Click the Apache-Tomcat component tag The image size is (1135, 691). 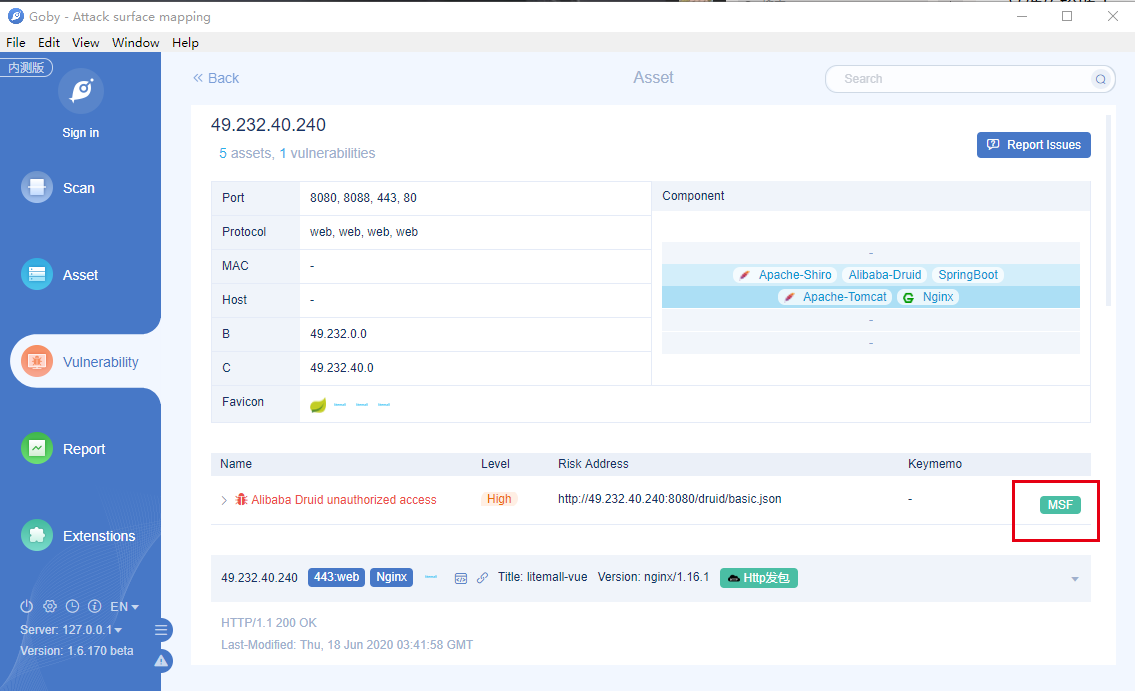point(835,297)
